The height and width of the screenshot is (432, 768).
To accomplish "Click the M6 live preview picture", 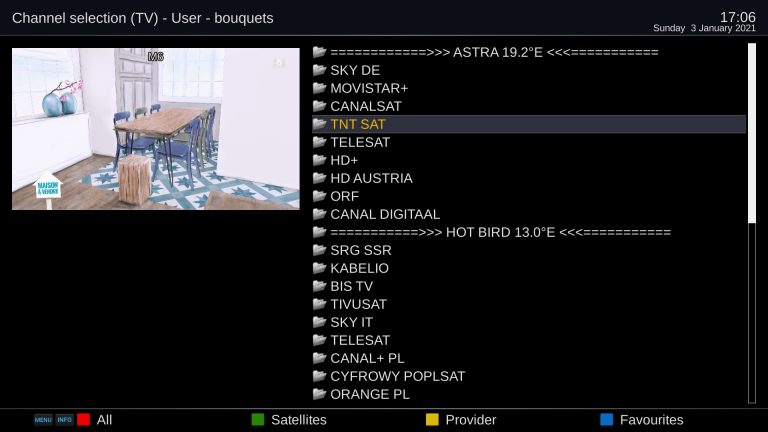I will [156, 129].
